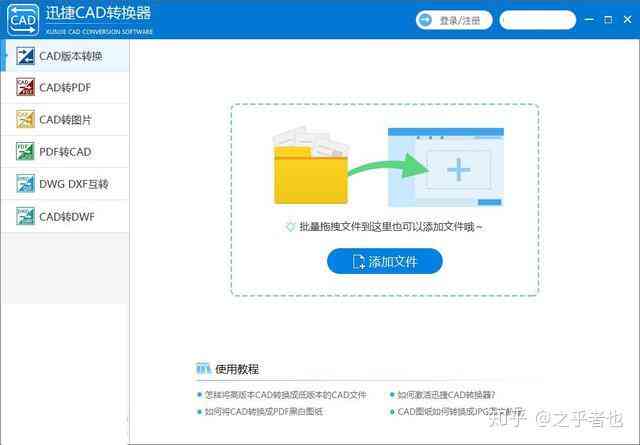
Task: Go to the DWG DXF互转 menu entry
Action: click(x=65, y=184)
